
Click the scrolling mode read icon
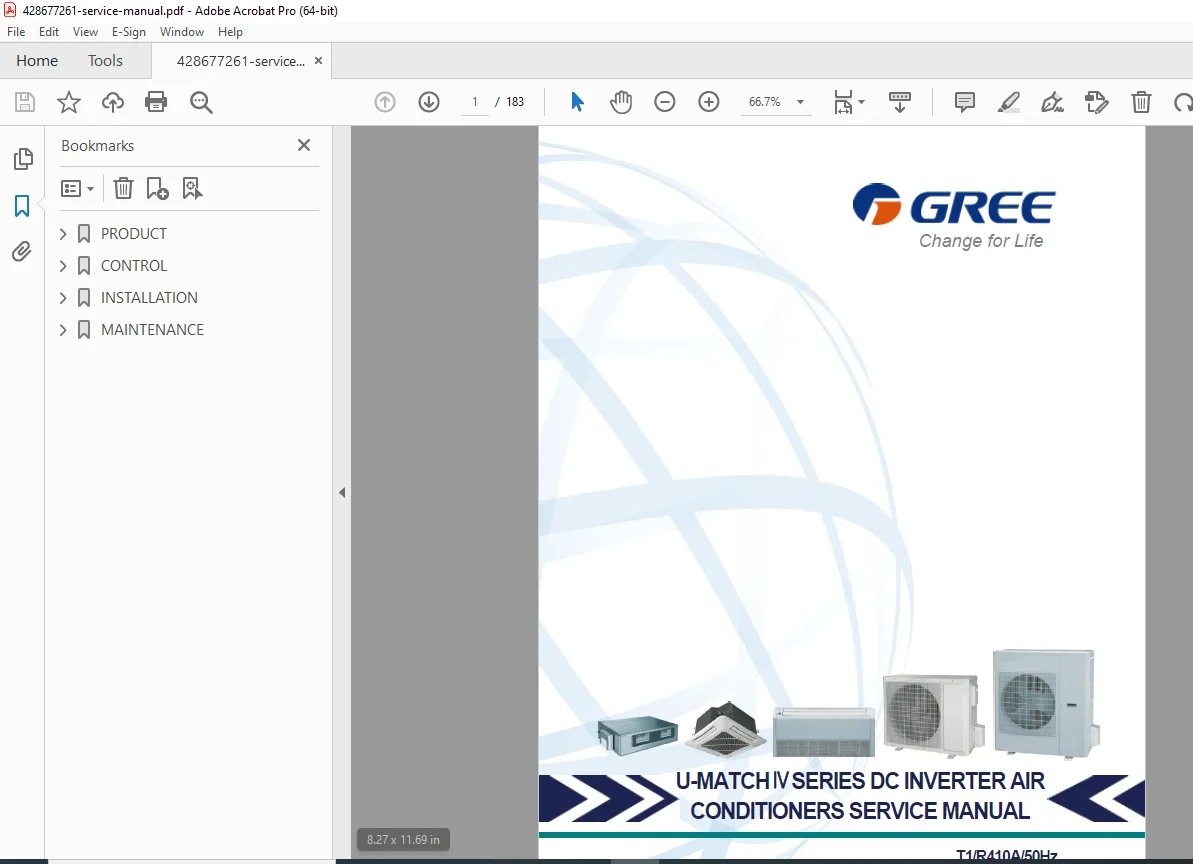(x=899, y=102)
